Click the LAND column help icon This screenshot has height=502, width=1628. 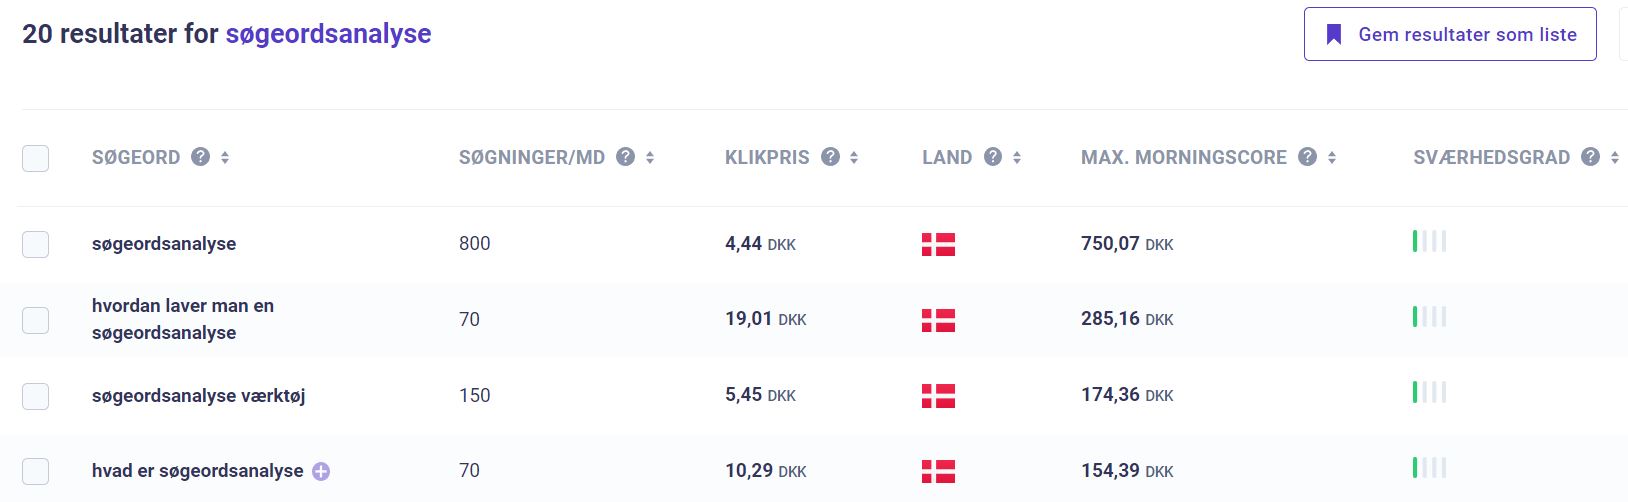[993, 157]
